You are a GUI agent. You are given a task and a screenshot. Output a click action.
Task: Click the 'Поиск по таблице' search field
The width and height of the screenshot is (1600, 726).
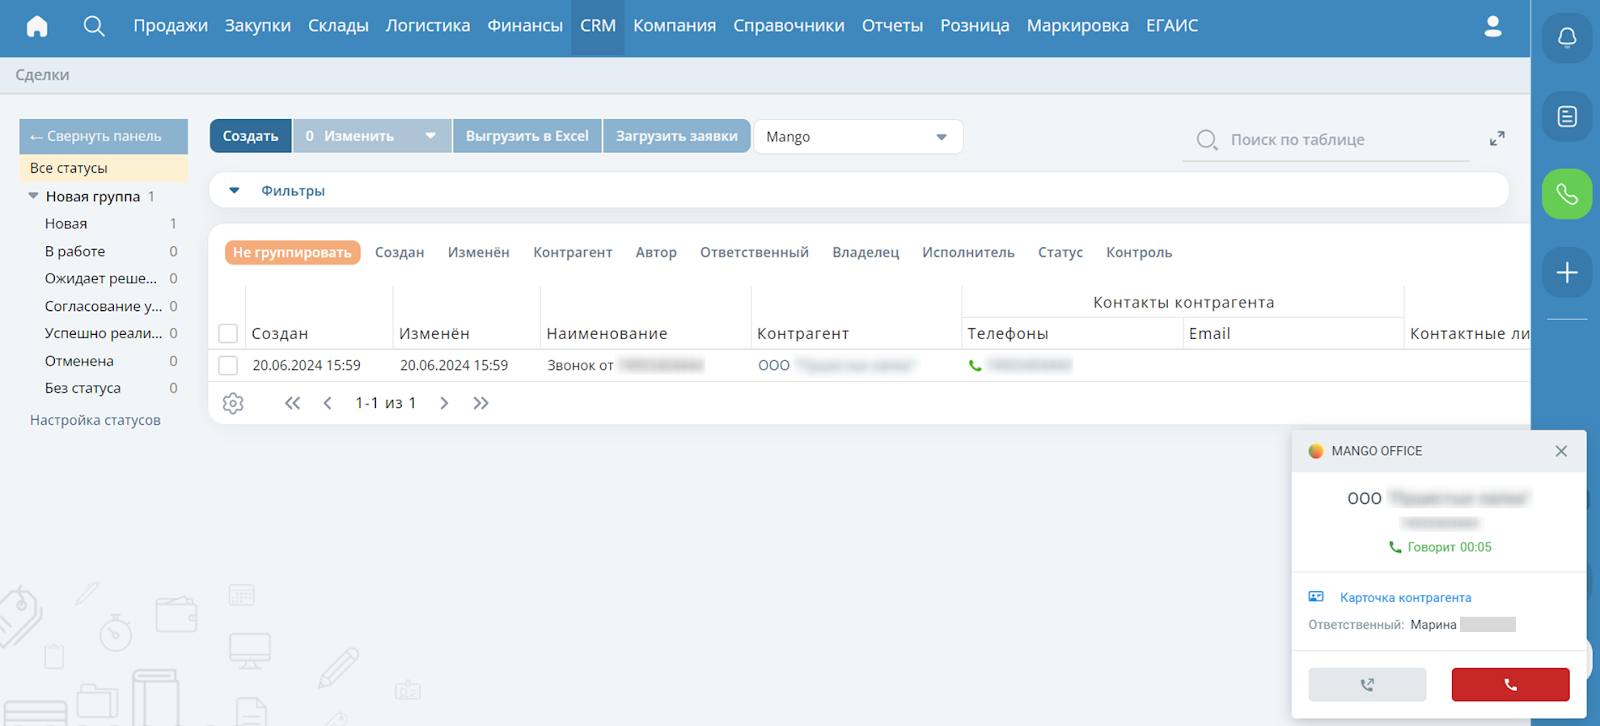pyautogui.click(x=1340, y=140)
